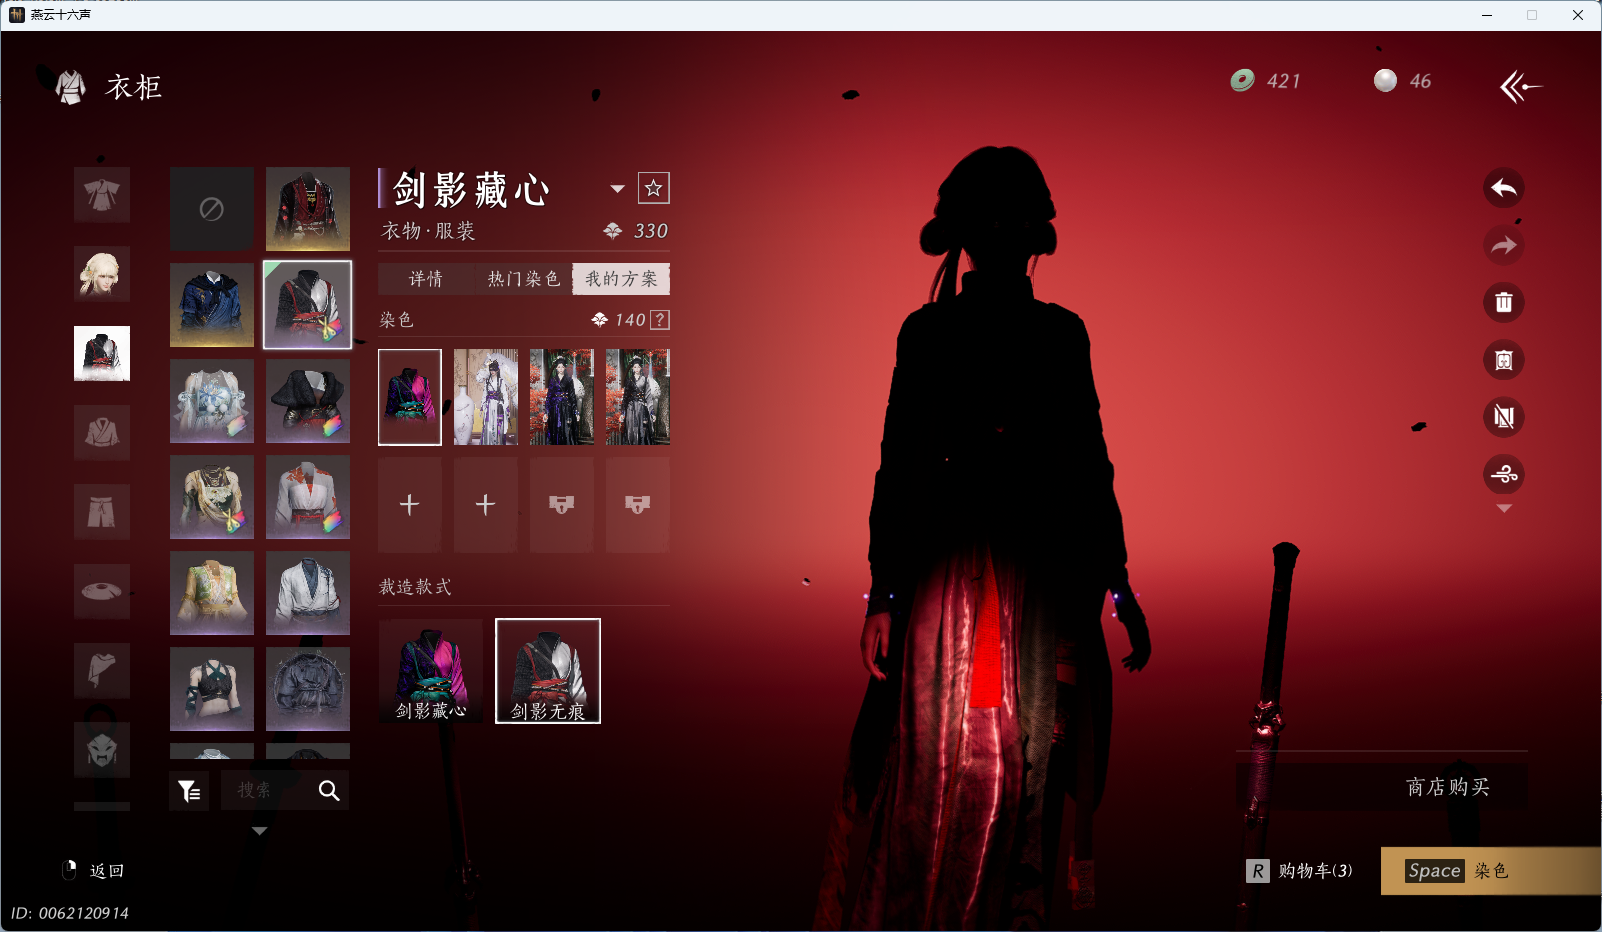
Task: Open the display frame icon on the right
Action: (x=1504, y=360)
